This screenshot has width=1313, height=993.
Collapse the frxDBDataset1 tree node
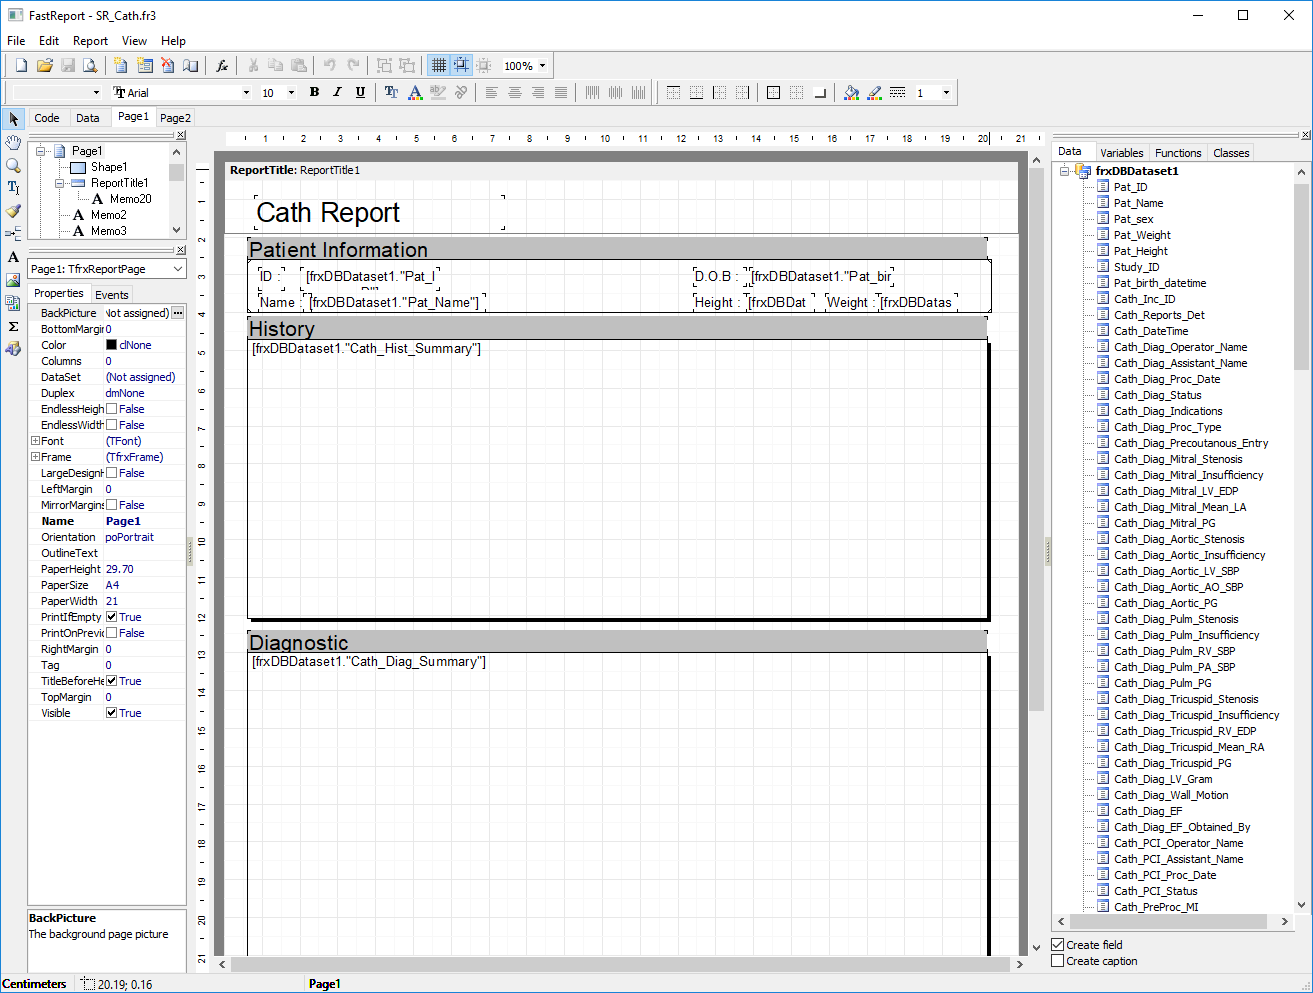click(1065, 171)
